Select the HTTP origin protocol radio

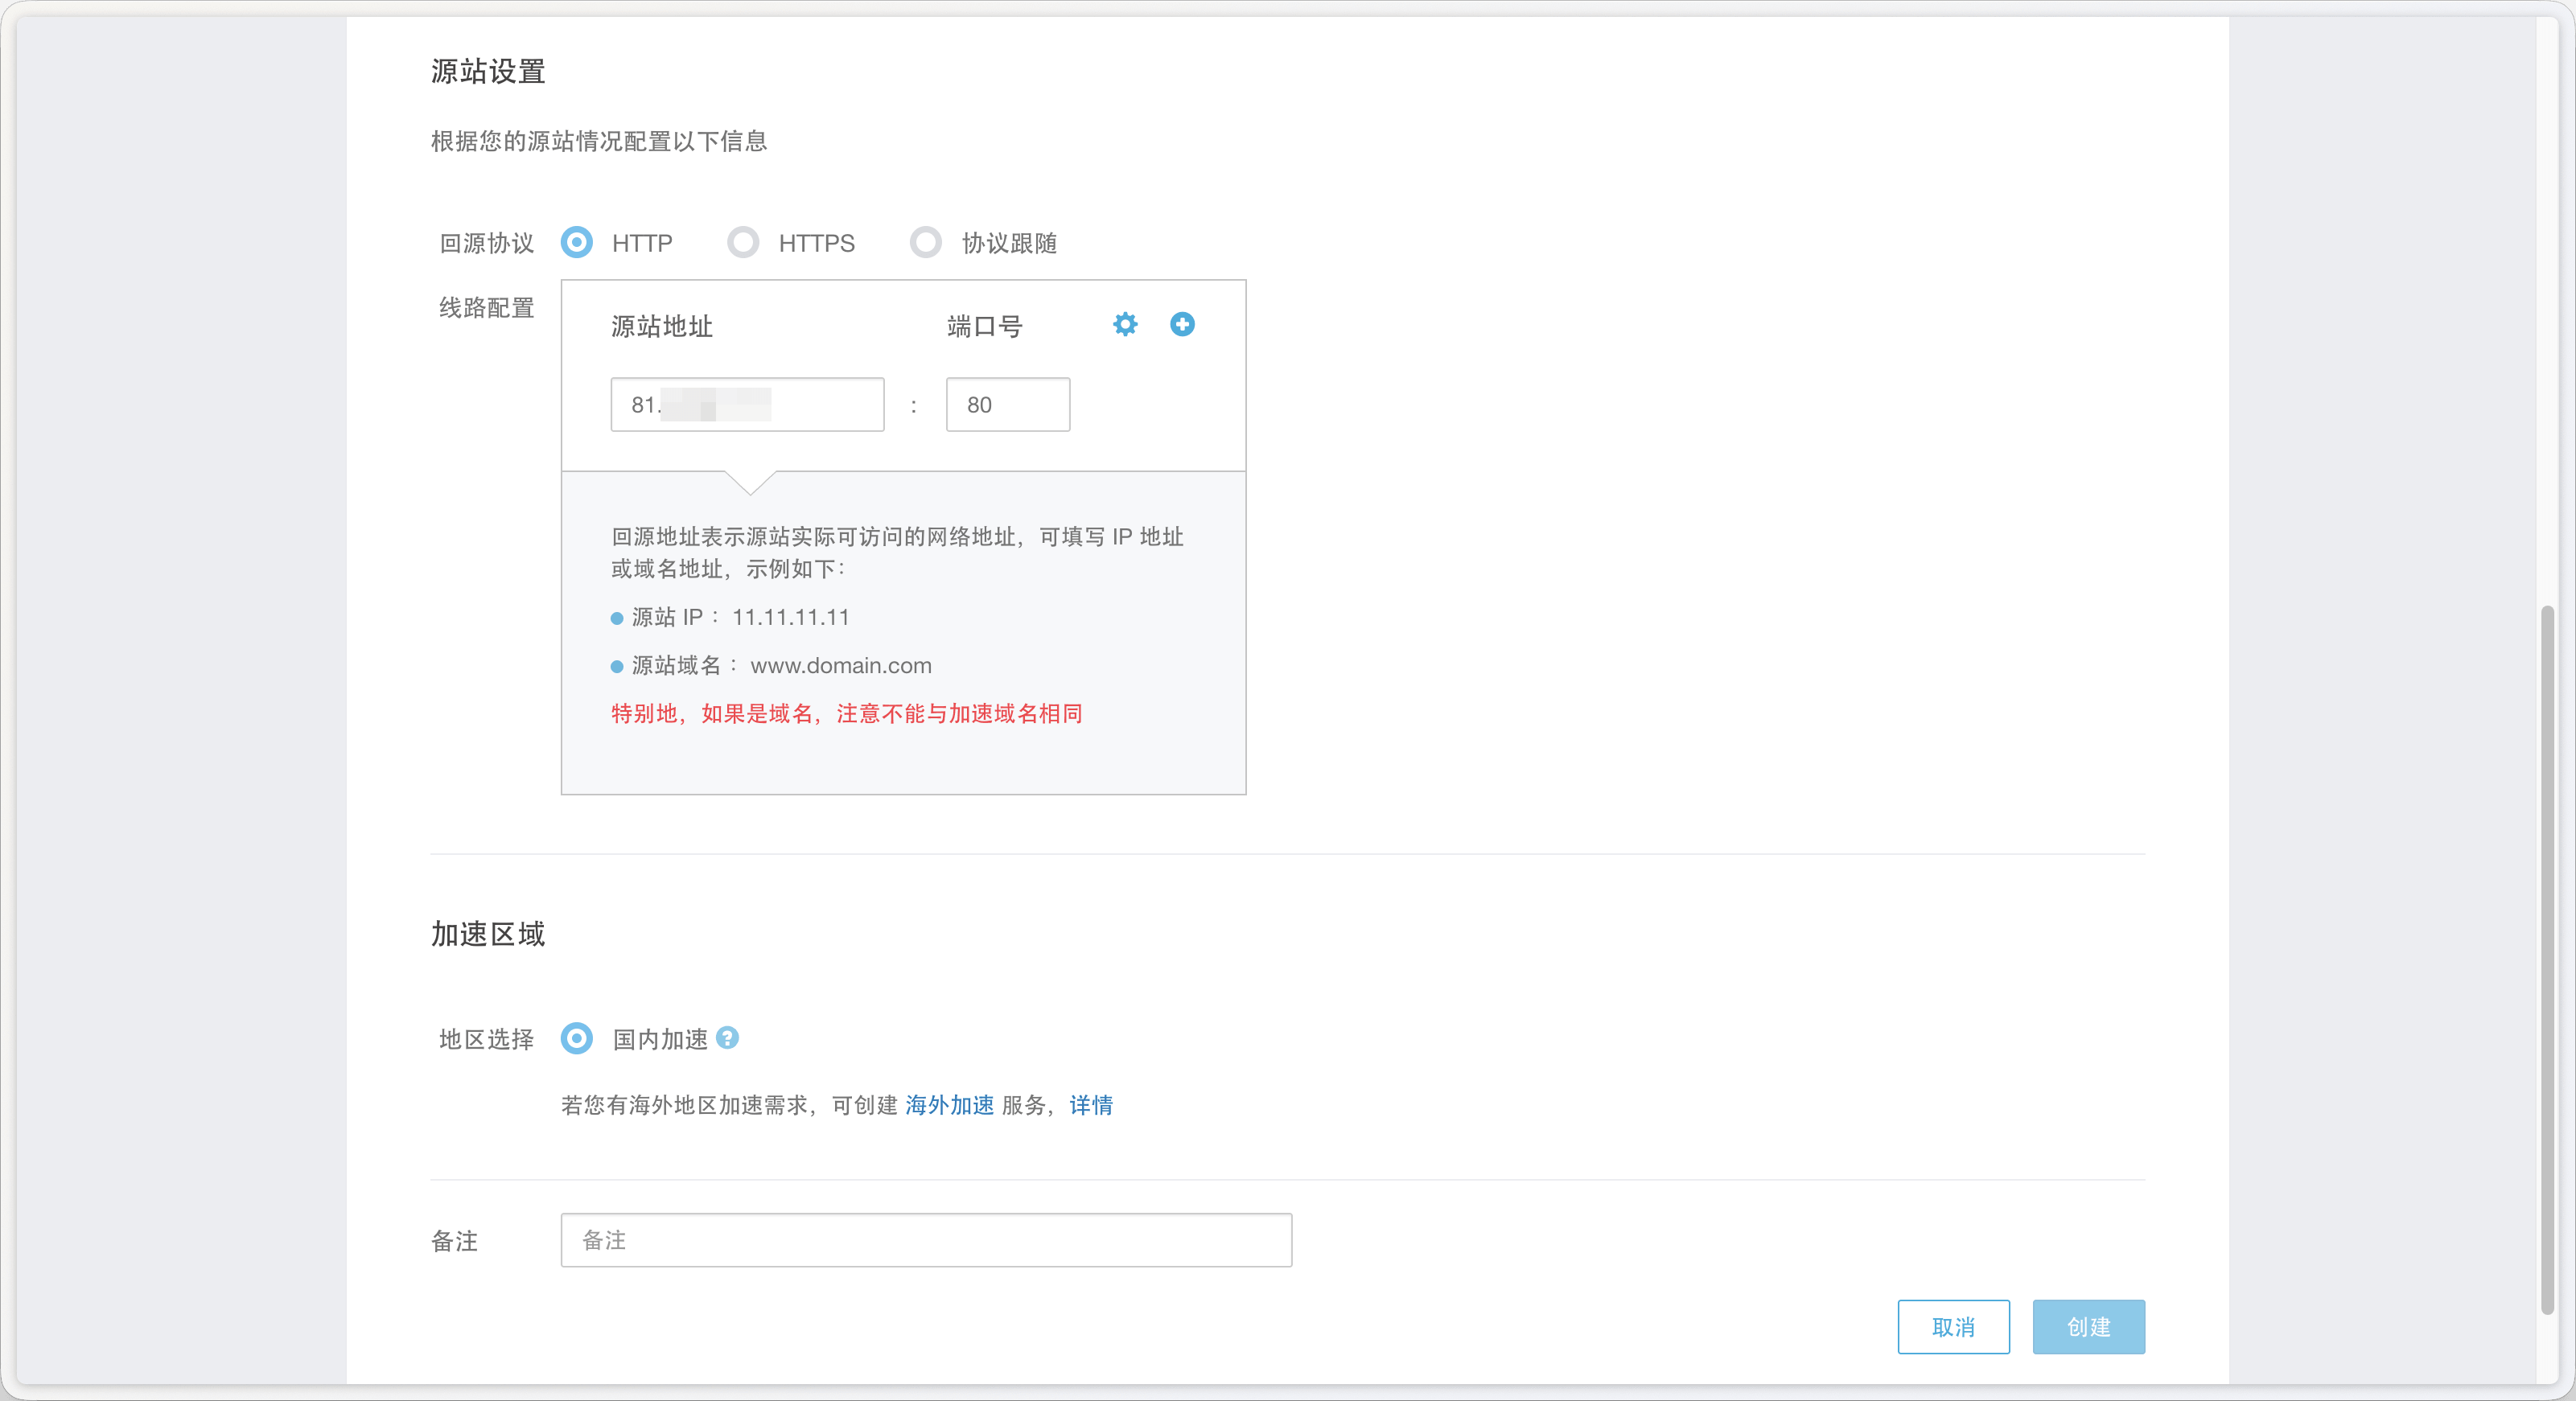pyautogui.click(x=577, y=242)
